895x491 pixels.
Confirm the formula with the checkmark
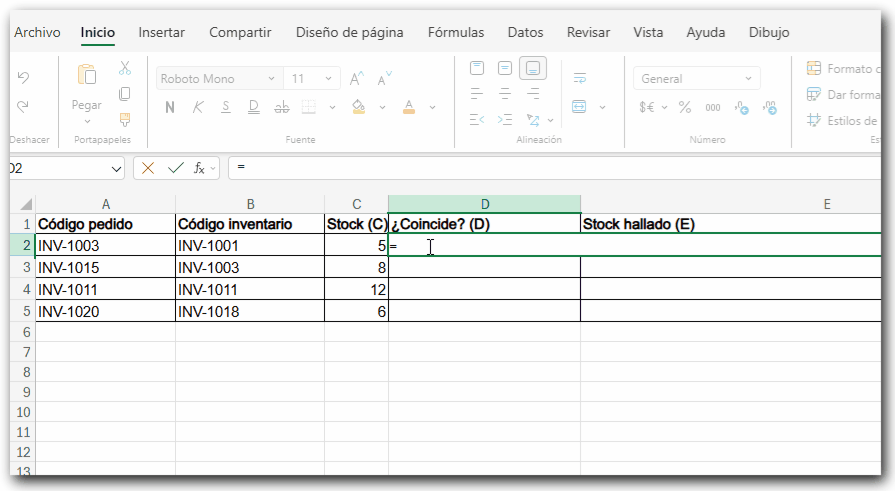coord(176,168)
